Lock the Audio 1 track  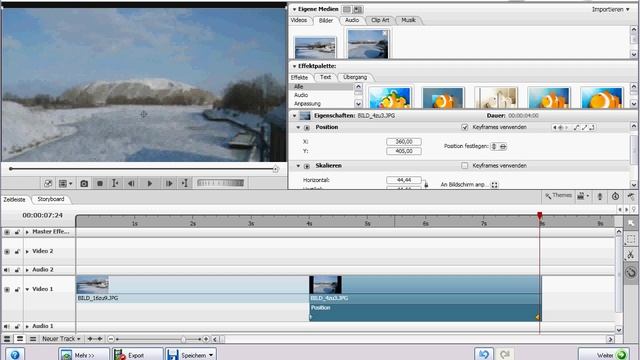click(17, 326)
